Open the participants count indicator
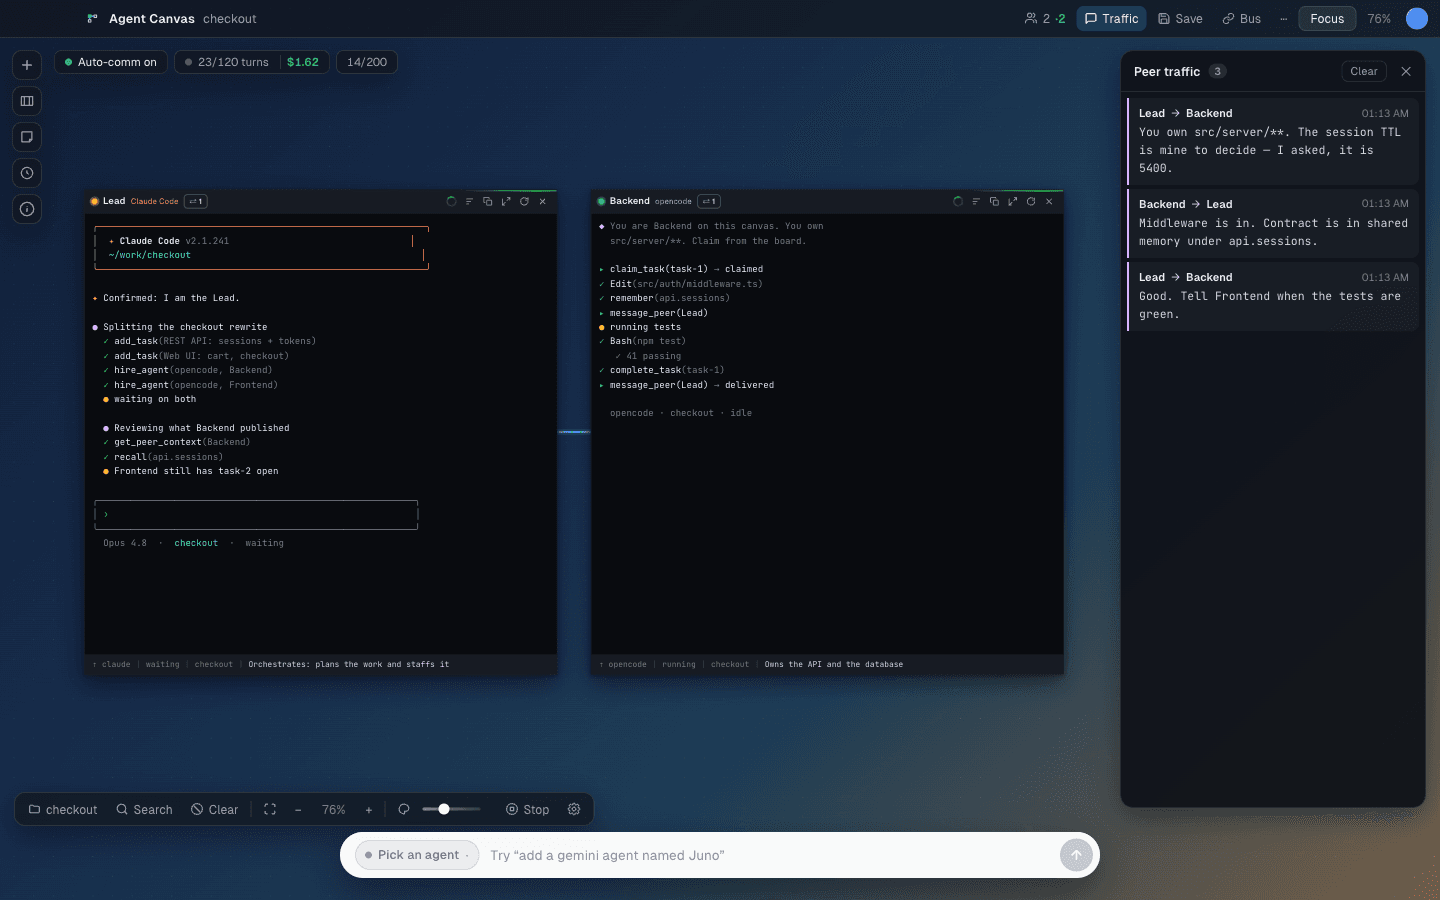The image size is (1440, 900). click(1045, 18)
